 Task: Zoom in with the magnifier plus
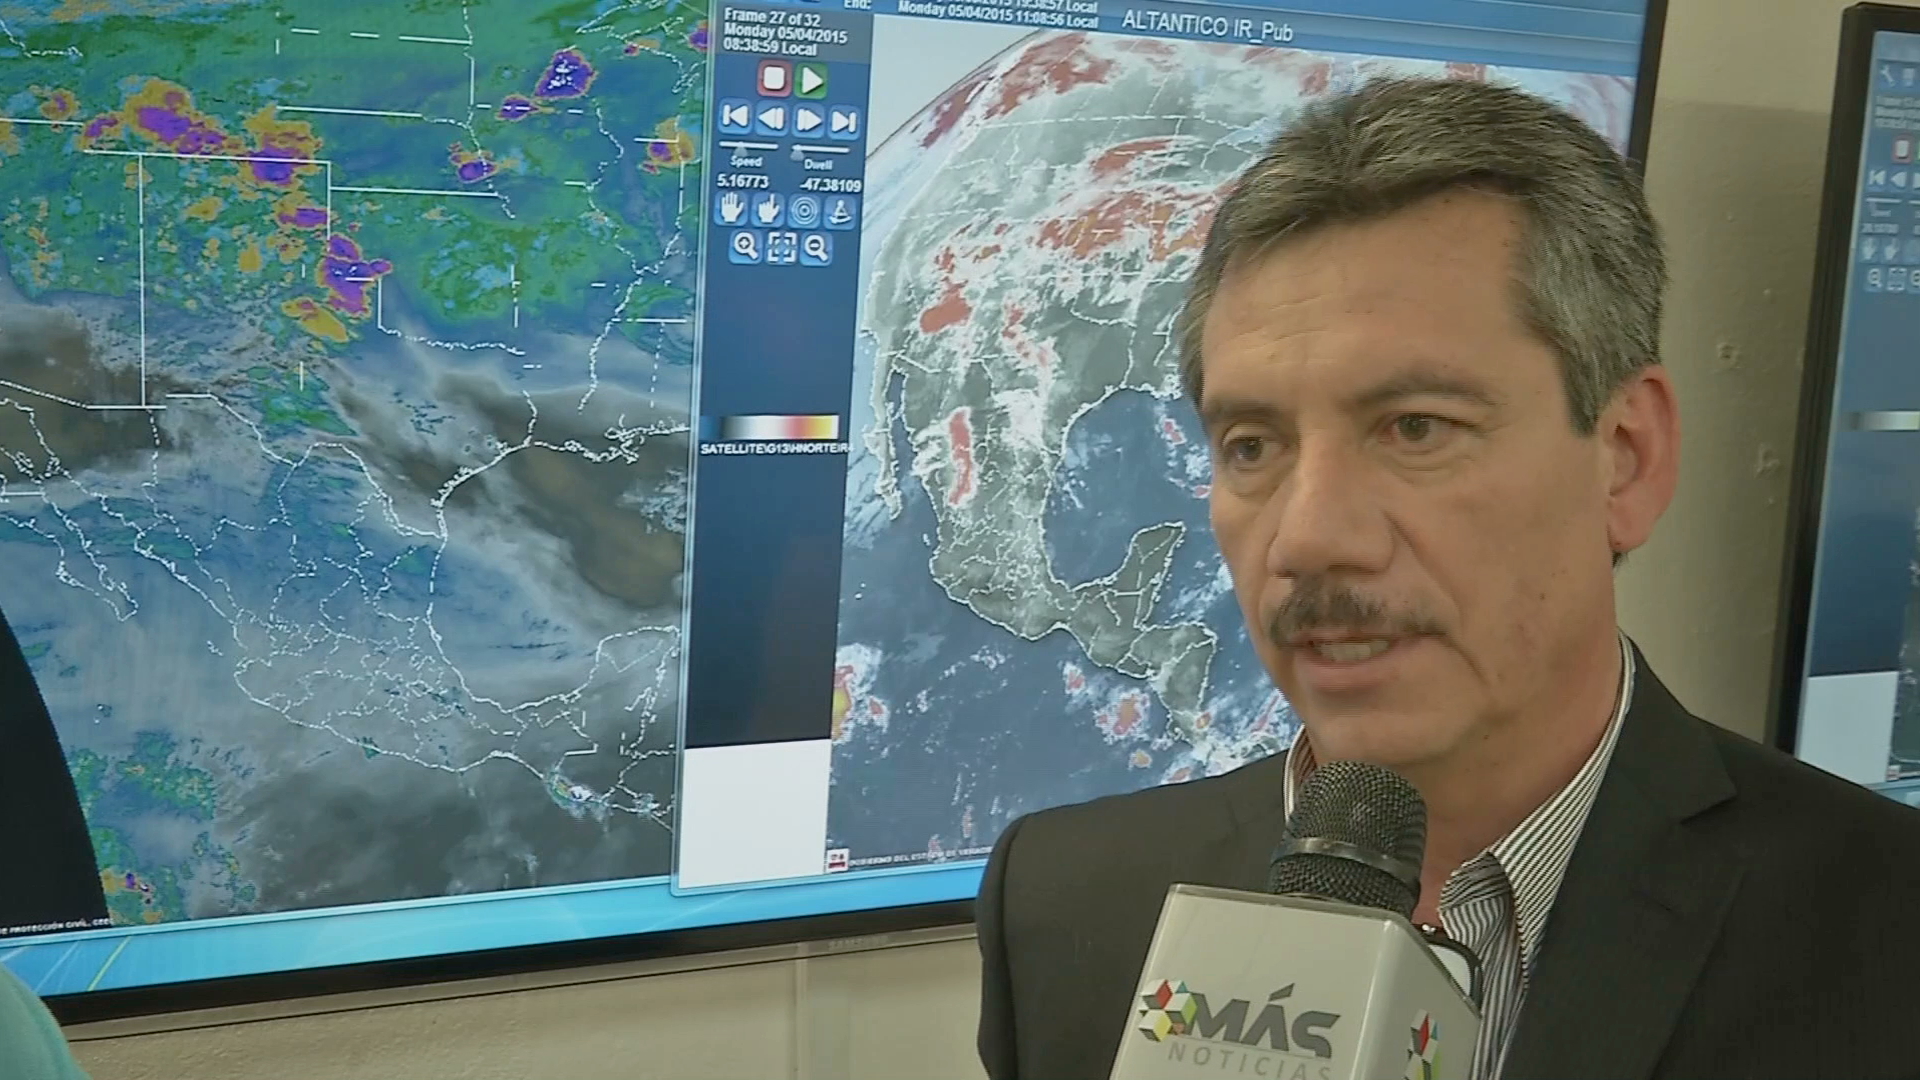pos(745,246)
